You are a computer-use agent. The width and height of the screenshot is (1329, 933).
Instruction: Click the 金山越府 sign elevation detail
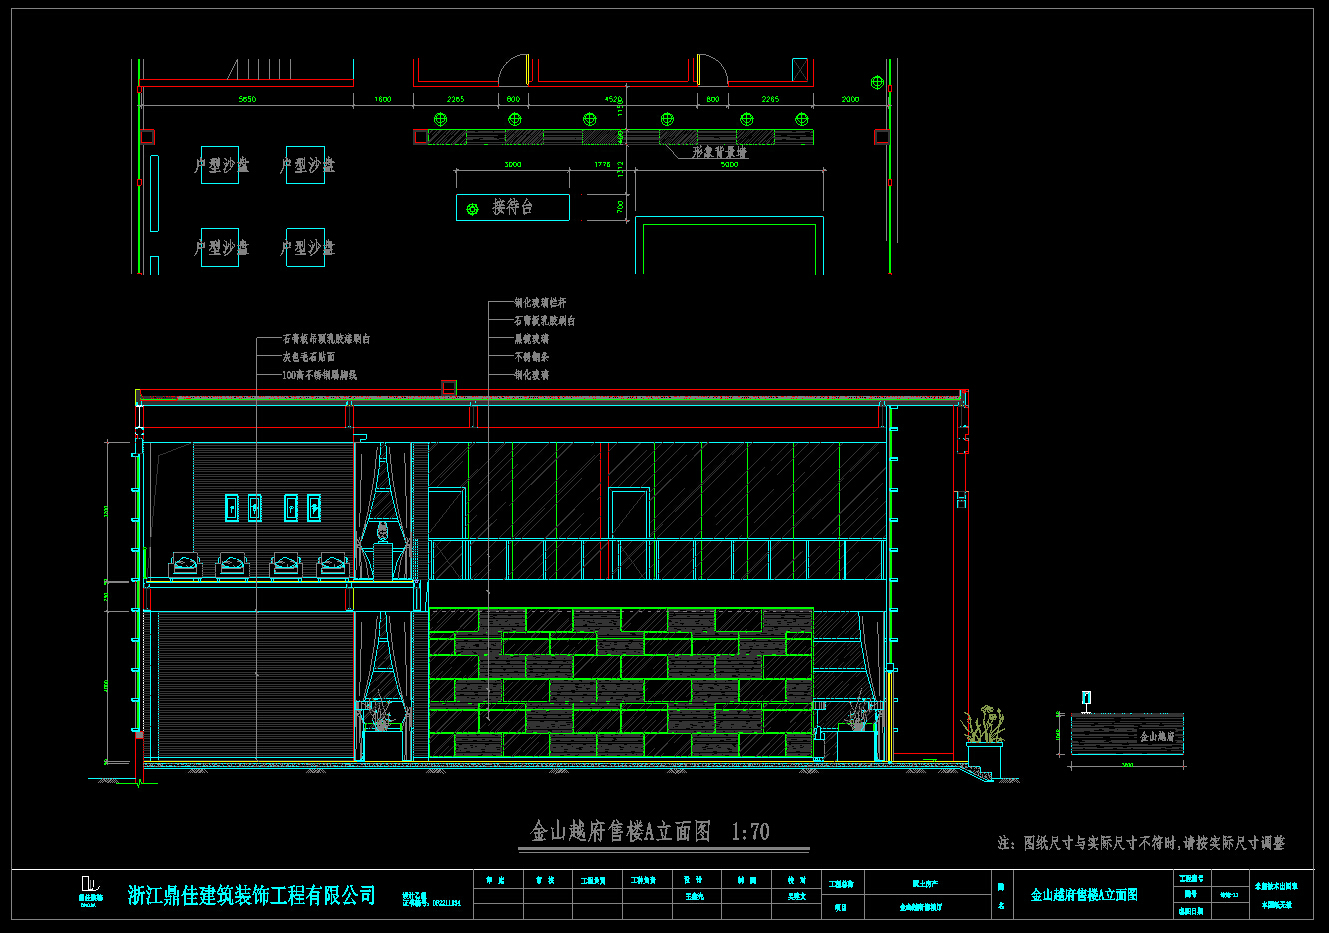1127,735
